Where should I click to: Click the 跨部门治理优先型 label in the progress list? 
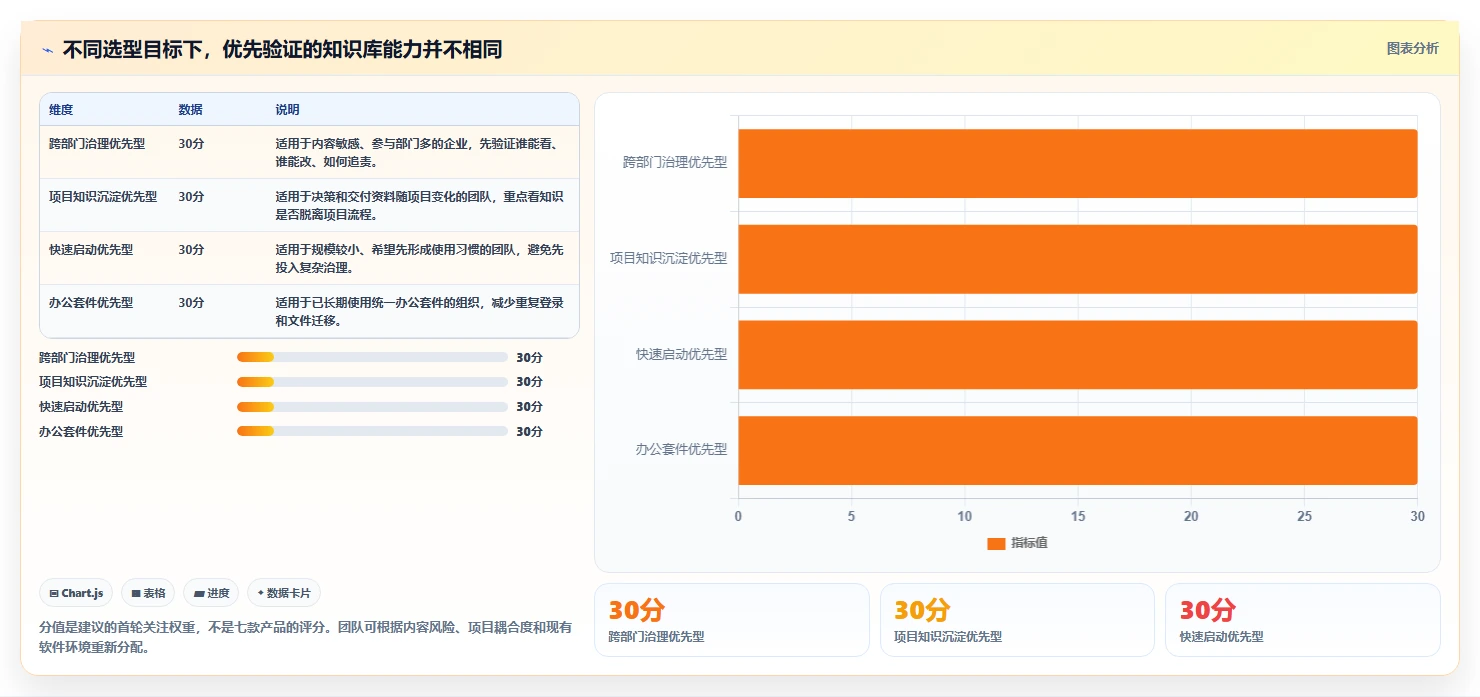[87, 357]
